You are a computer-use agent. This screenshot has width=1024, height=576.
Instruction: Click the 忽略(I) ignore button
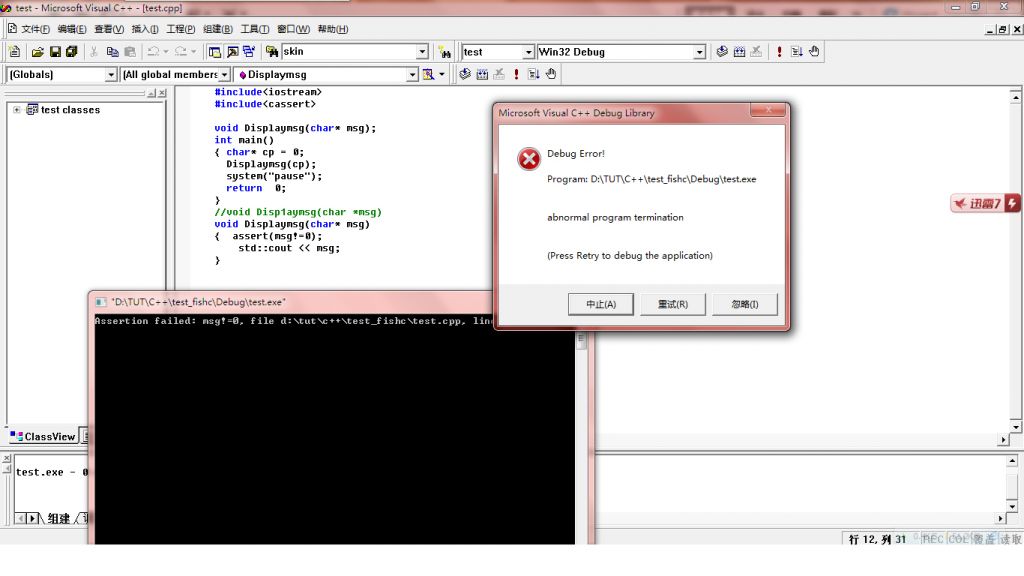(744, 304)
